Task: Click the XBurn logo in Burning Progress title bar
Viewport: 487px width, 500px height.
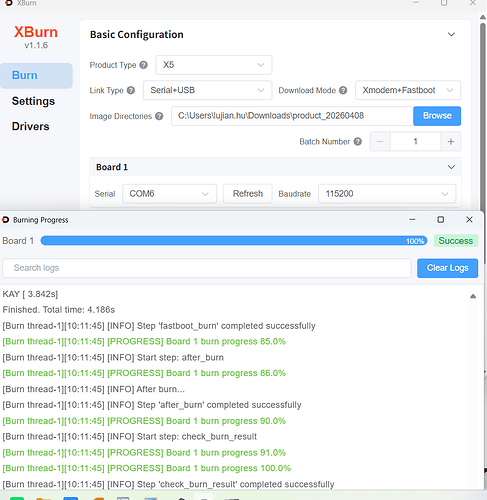Action: (x=5, y=220)
